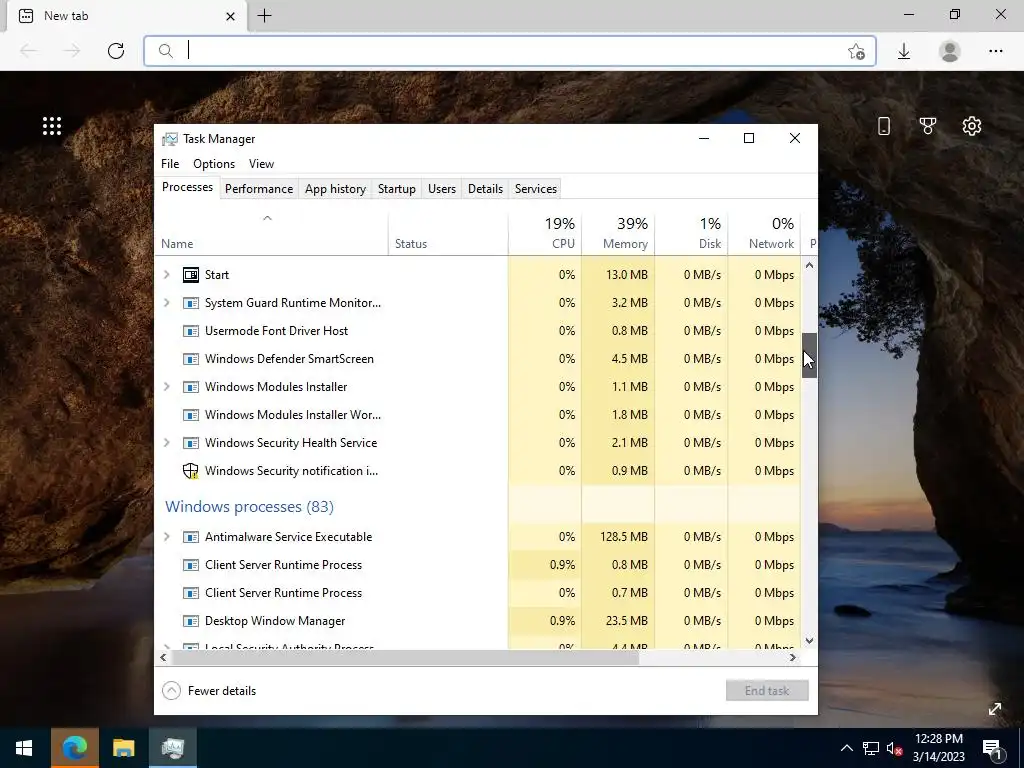The height and width of the screenshot is (768, 1024).
Task: Sort by the Memory column
Action: [x=618, y=234]
